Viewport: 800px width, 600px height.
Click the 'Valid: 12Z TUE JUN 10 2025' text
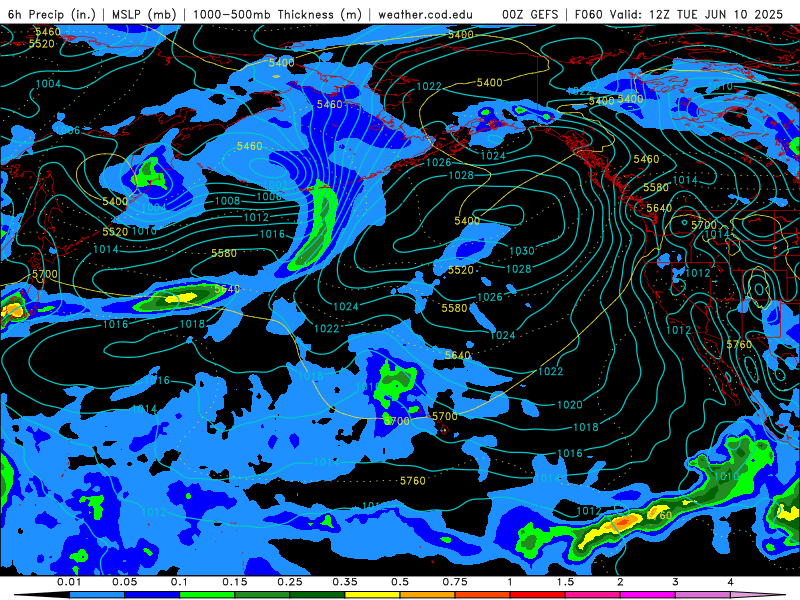coord(696,14)
